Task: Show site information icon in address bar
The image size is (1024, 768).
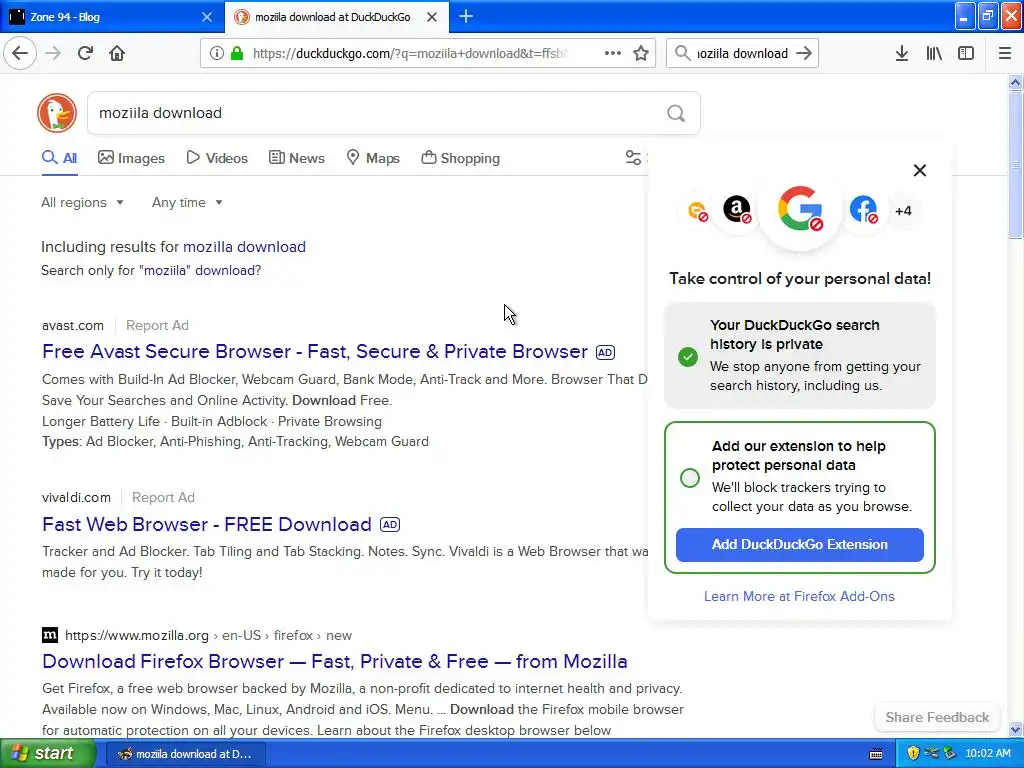Action: [x=216, y=53]
